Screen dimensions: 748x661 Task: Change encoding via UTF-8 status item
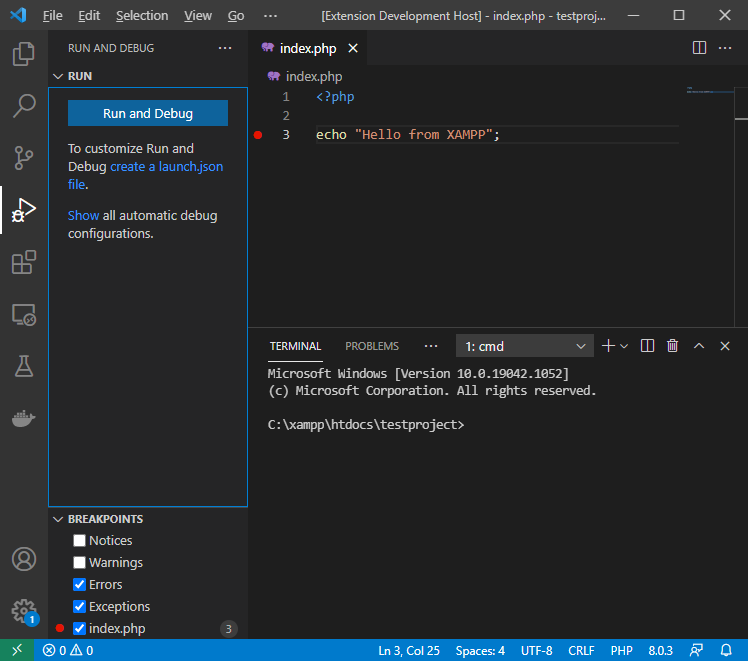click(x=536, y=650)
